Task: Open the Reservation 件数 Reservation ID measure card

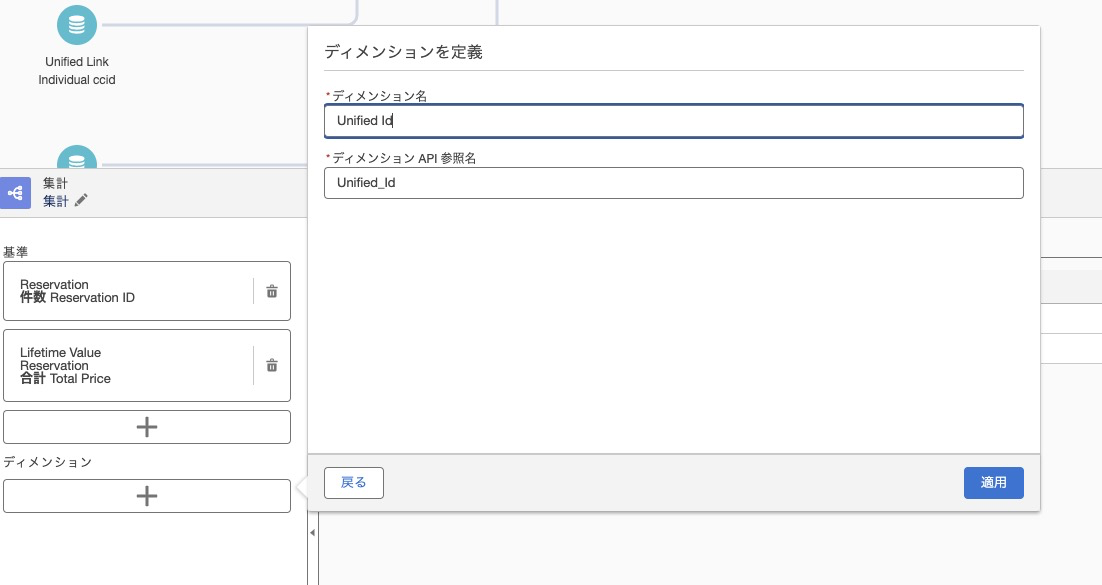Action: tap(128, 291)
